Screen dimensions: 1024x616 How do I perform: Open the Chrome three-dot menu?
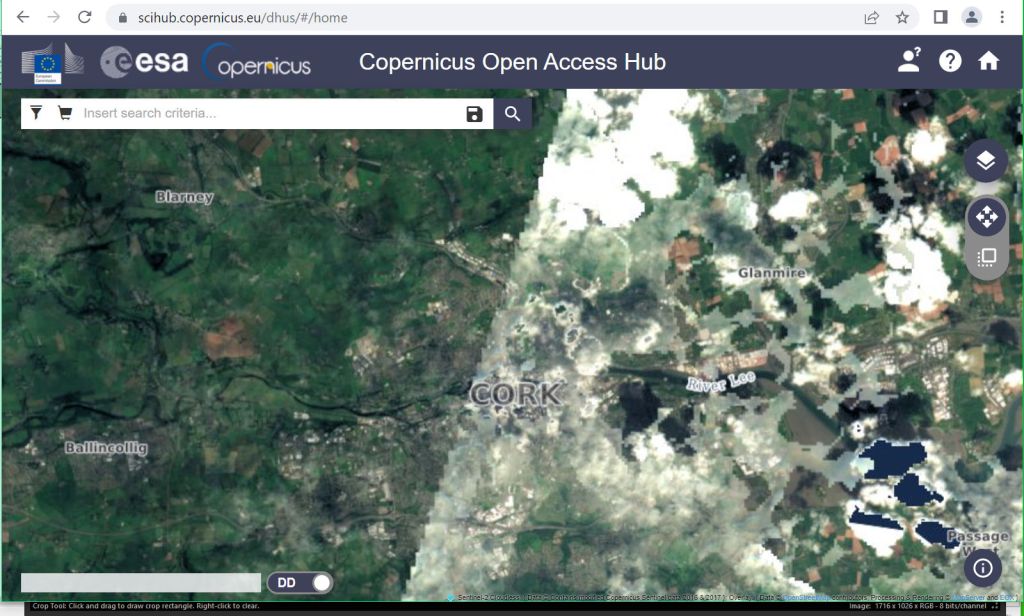click(1002, 18)
